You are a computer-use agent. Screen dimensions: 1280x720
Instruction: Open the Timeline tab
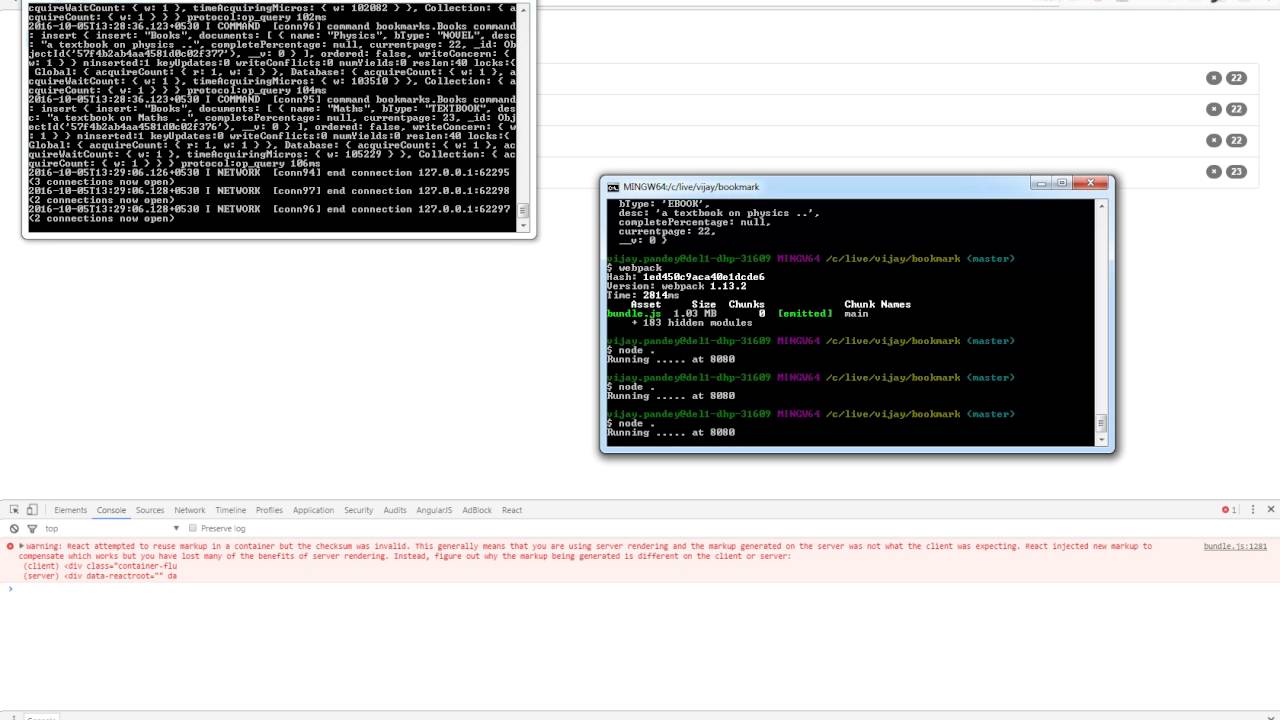230,510
